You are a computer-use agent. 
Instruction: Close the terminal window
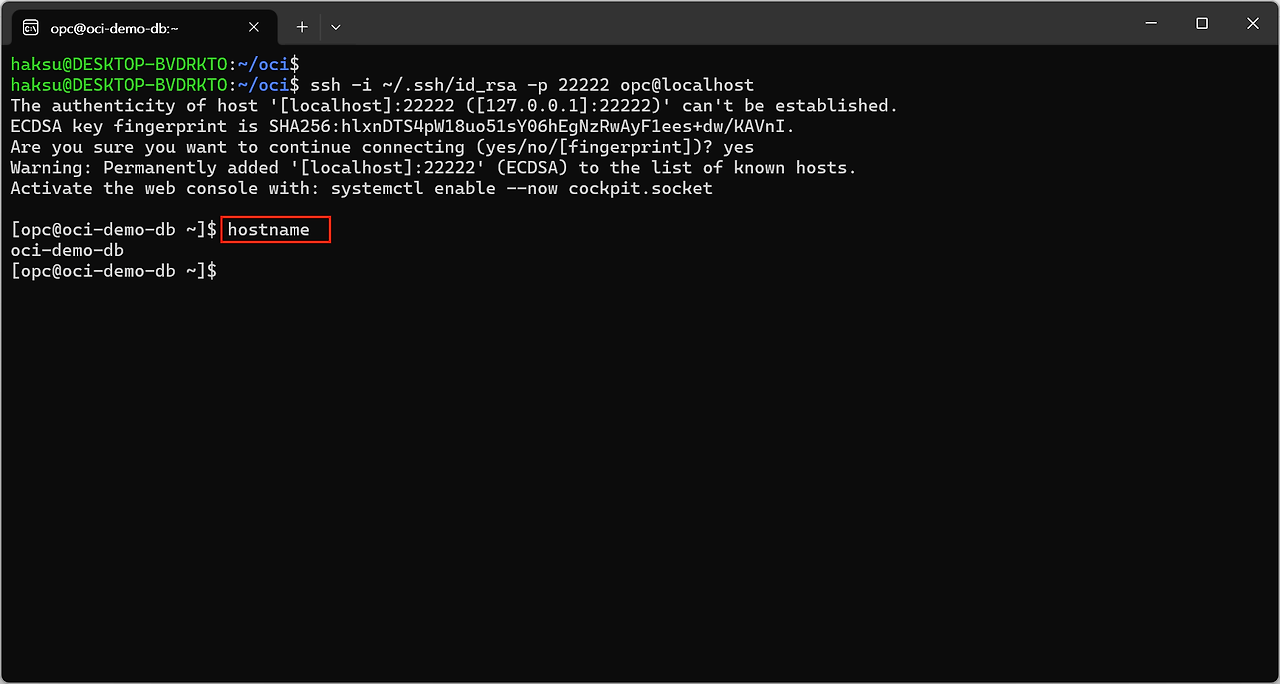1253,23
